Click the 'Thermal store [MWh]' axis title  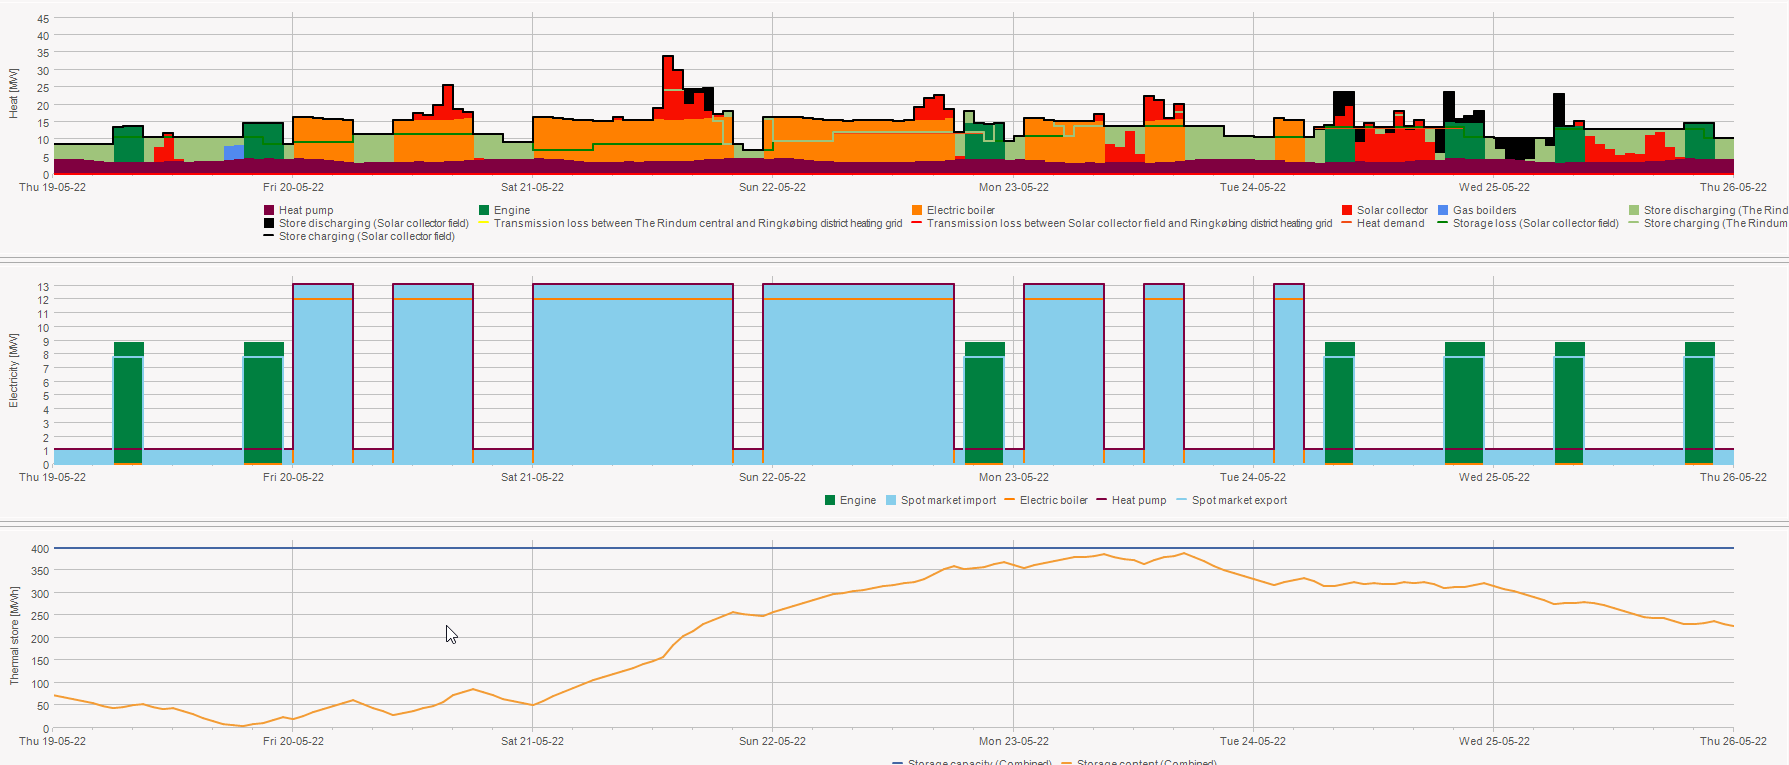point(14,636)
